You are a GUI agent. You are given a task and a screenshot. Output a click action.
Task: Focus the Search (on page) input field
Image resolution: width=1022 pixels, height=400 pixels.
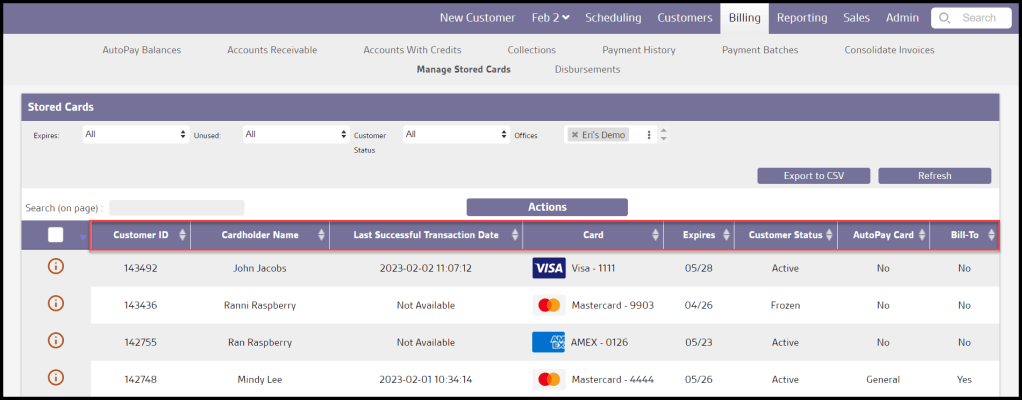point(176,208)
